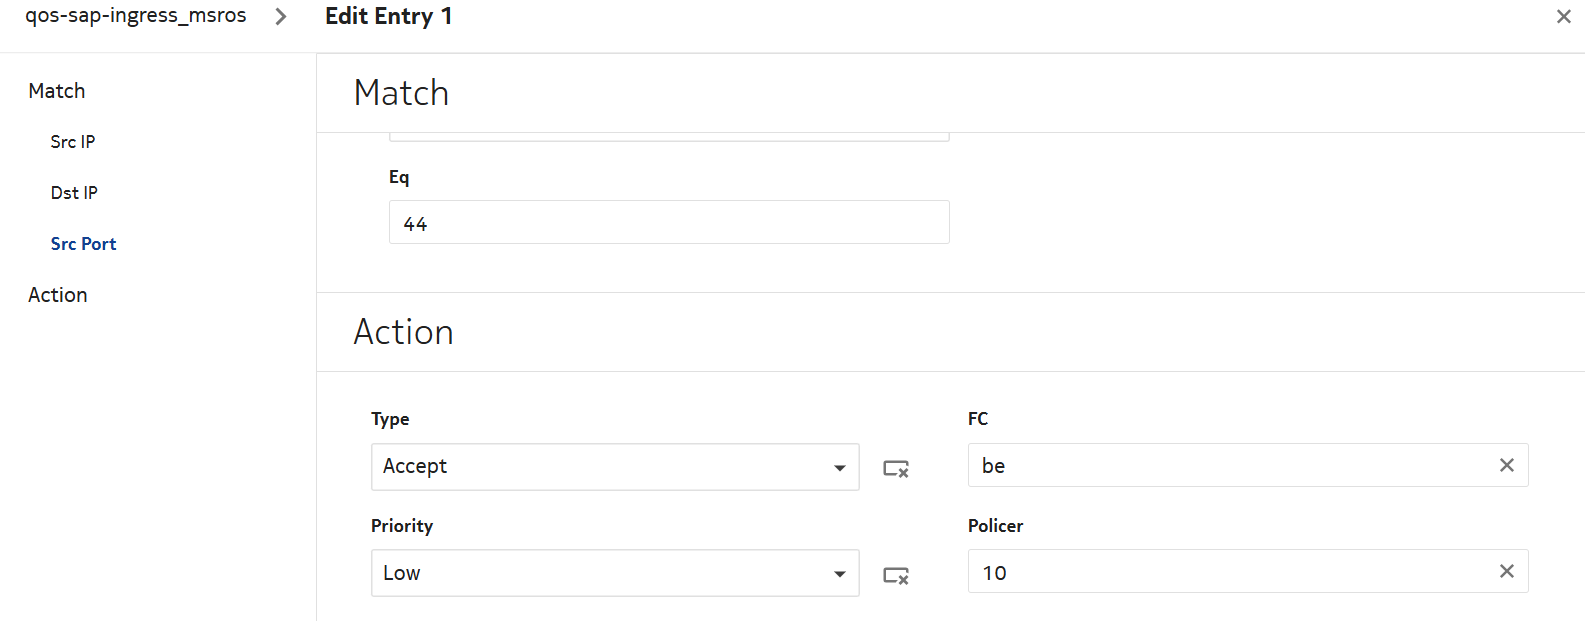Jump to Match section in sidebar

coord(57,91)
